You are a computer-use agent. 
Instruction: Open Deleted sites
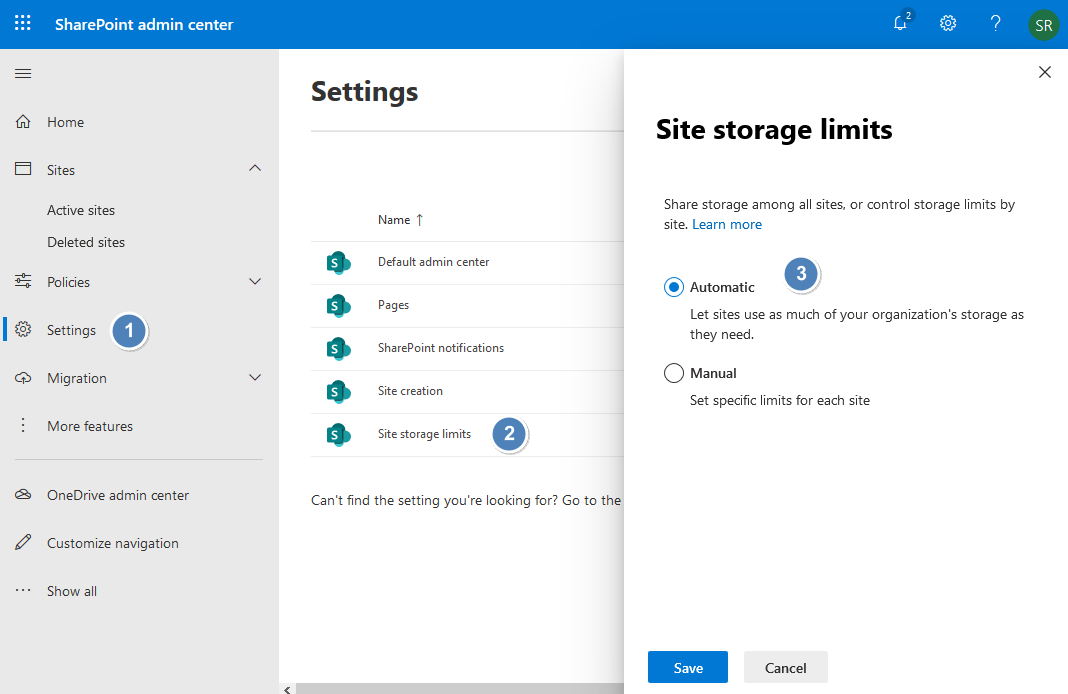point(86,241)
